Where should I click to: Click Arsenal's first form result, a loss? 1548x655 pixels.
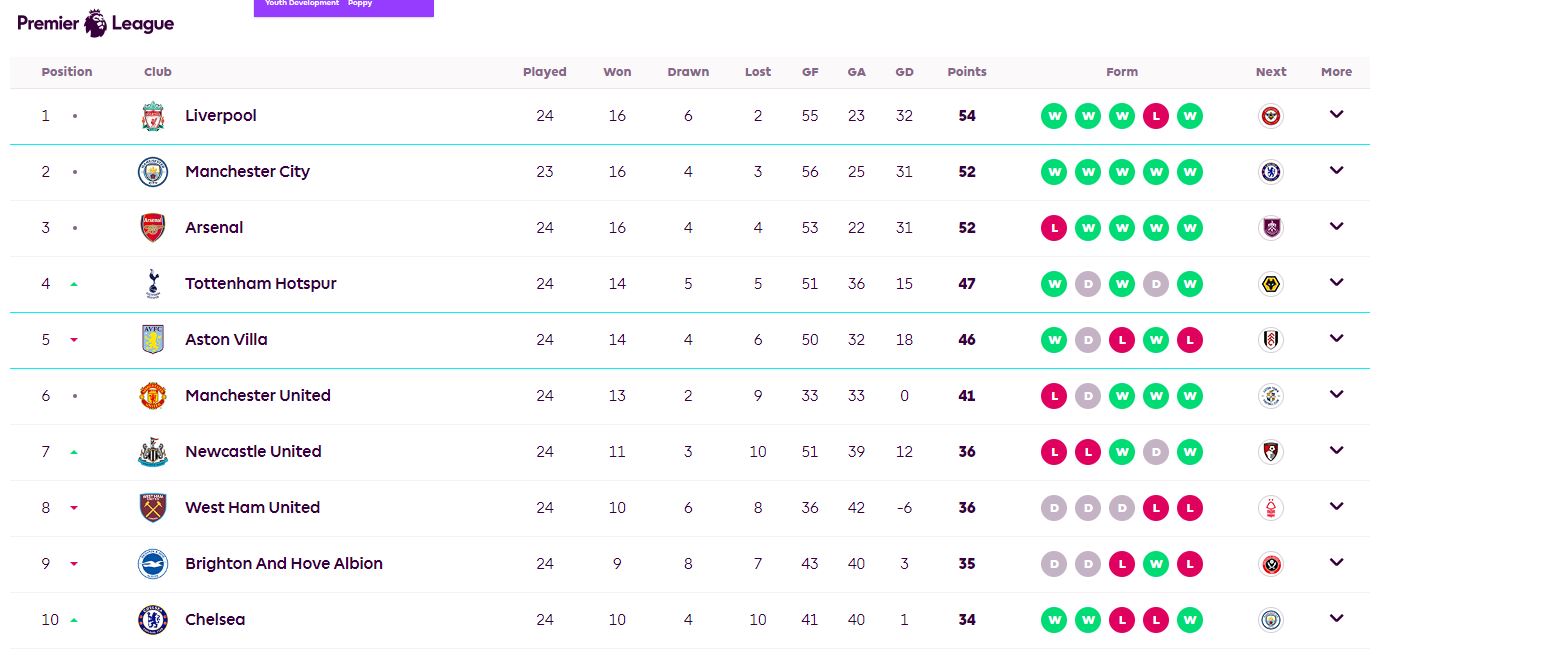[1054, 228]
